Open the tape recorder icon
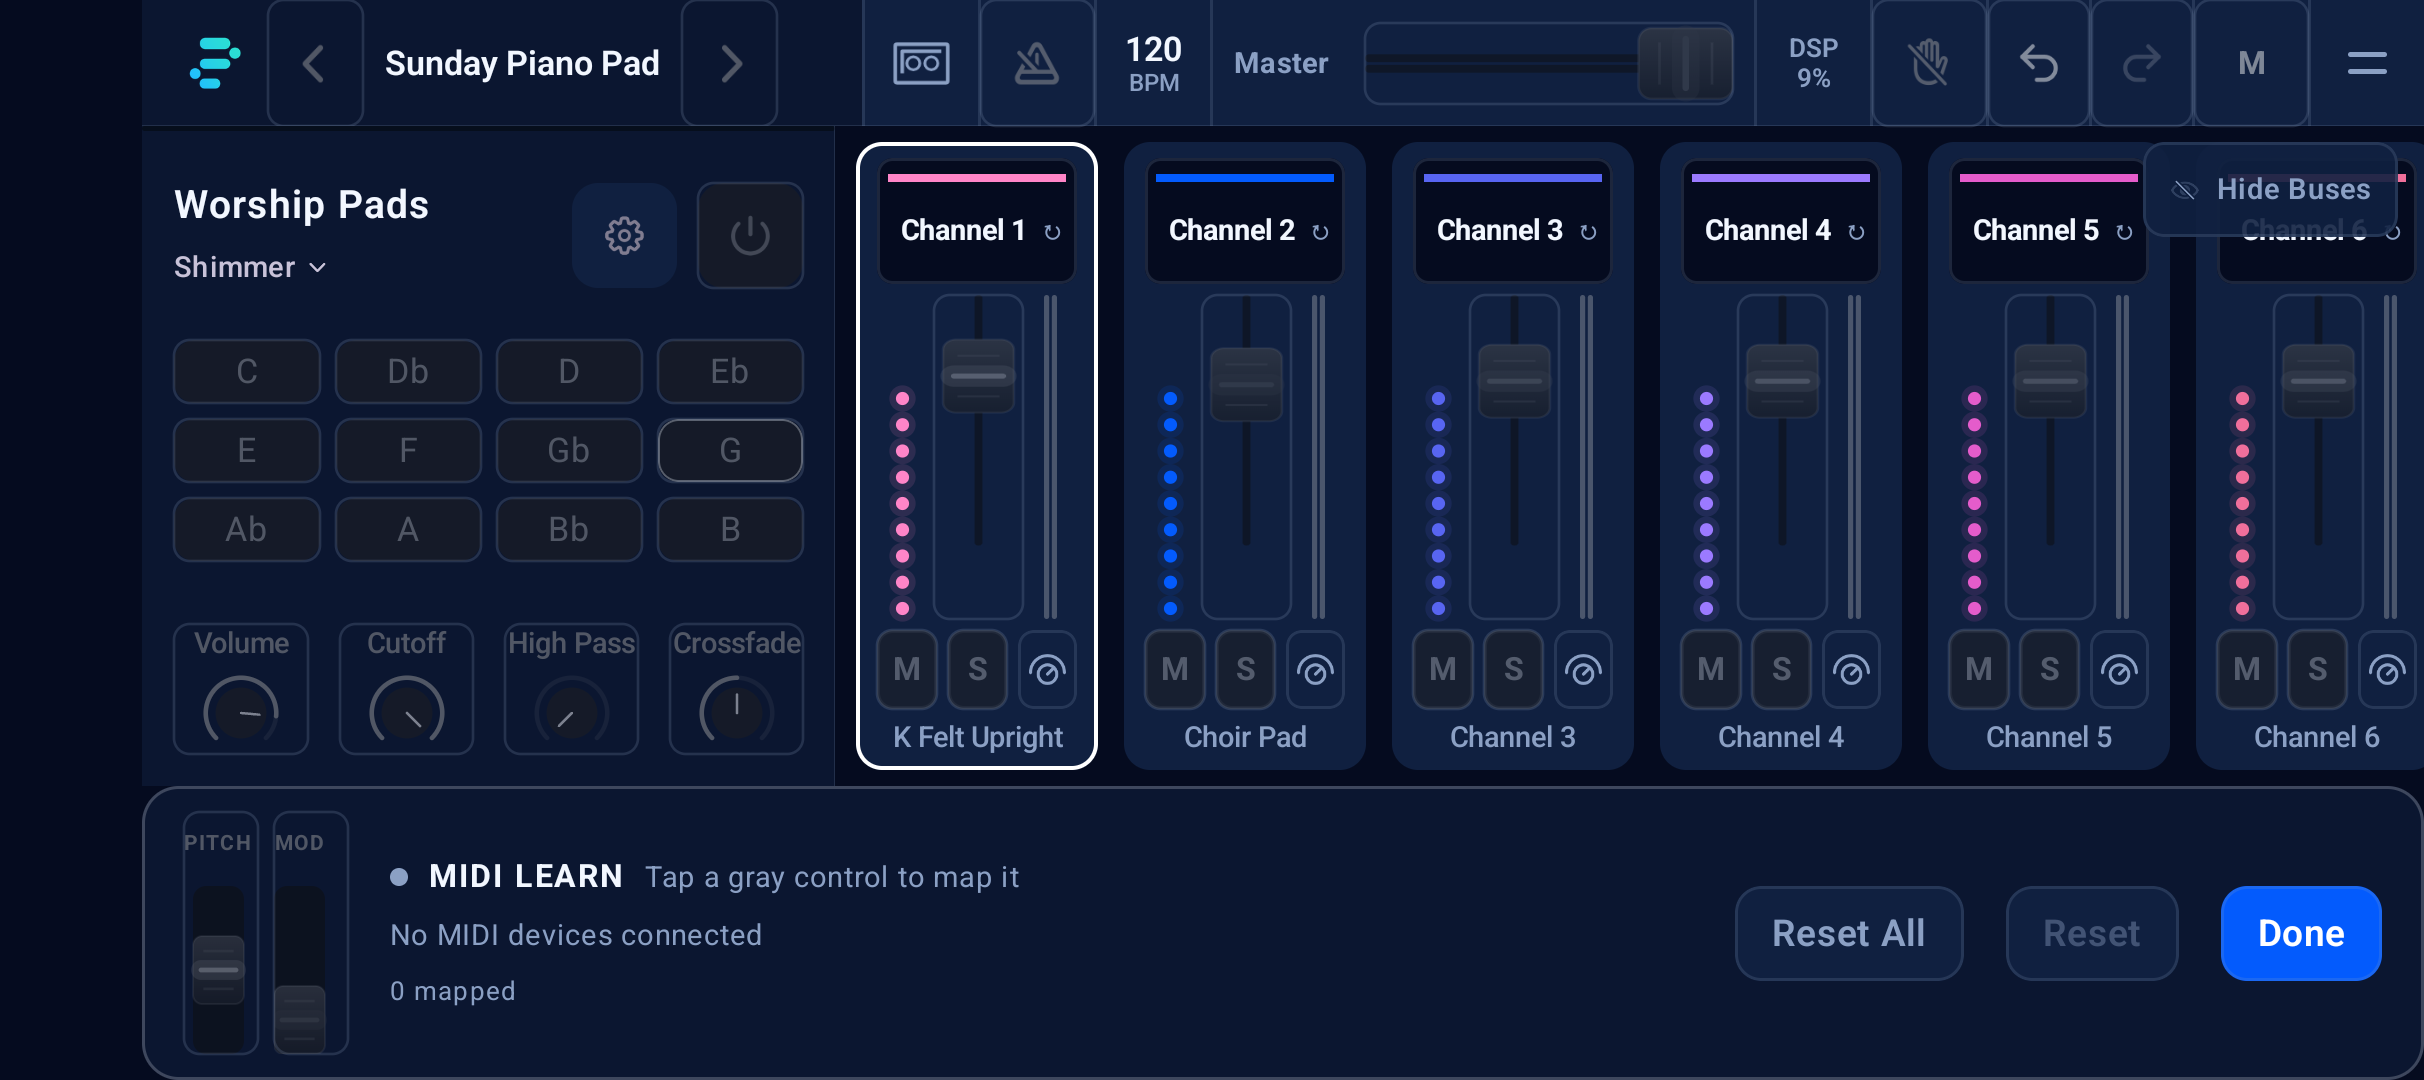Image resolution: width=2424 pixels, height=1080 pixels. coord(921,63)
